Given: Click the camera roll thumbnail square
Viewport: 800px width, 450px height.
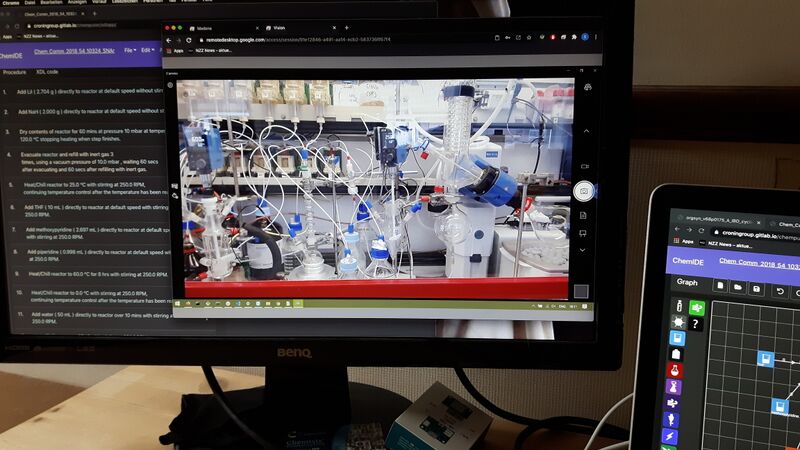Looking at the screenshot, I should (581, 291).
